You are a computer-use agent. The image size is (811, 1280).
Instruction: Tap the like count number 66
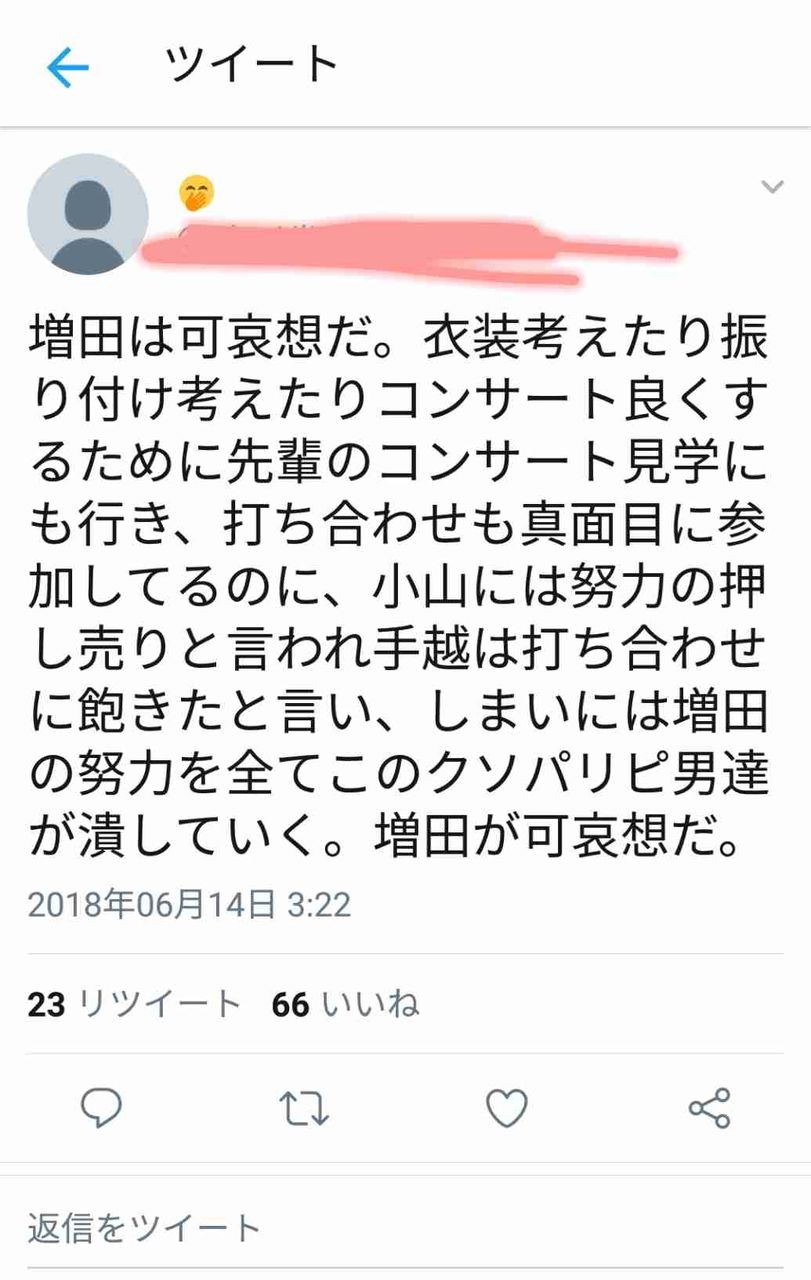tap(290, 1004)
